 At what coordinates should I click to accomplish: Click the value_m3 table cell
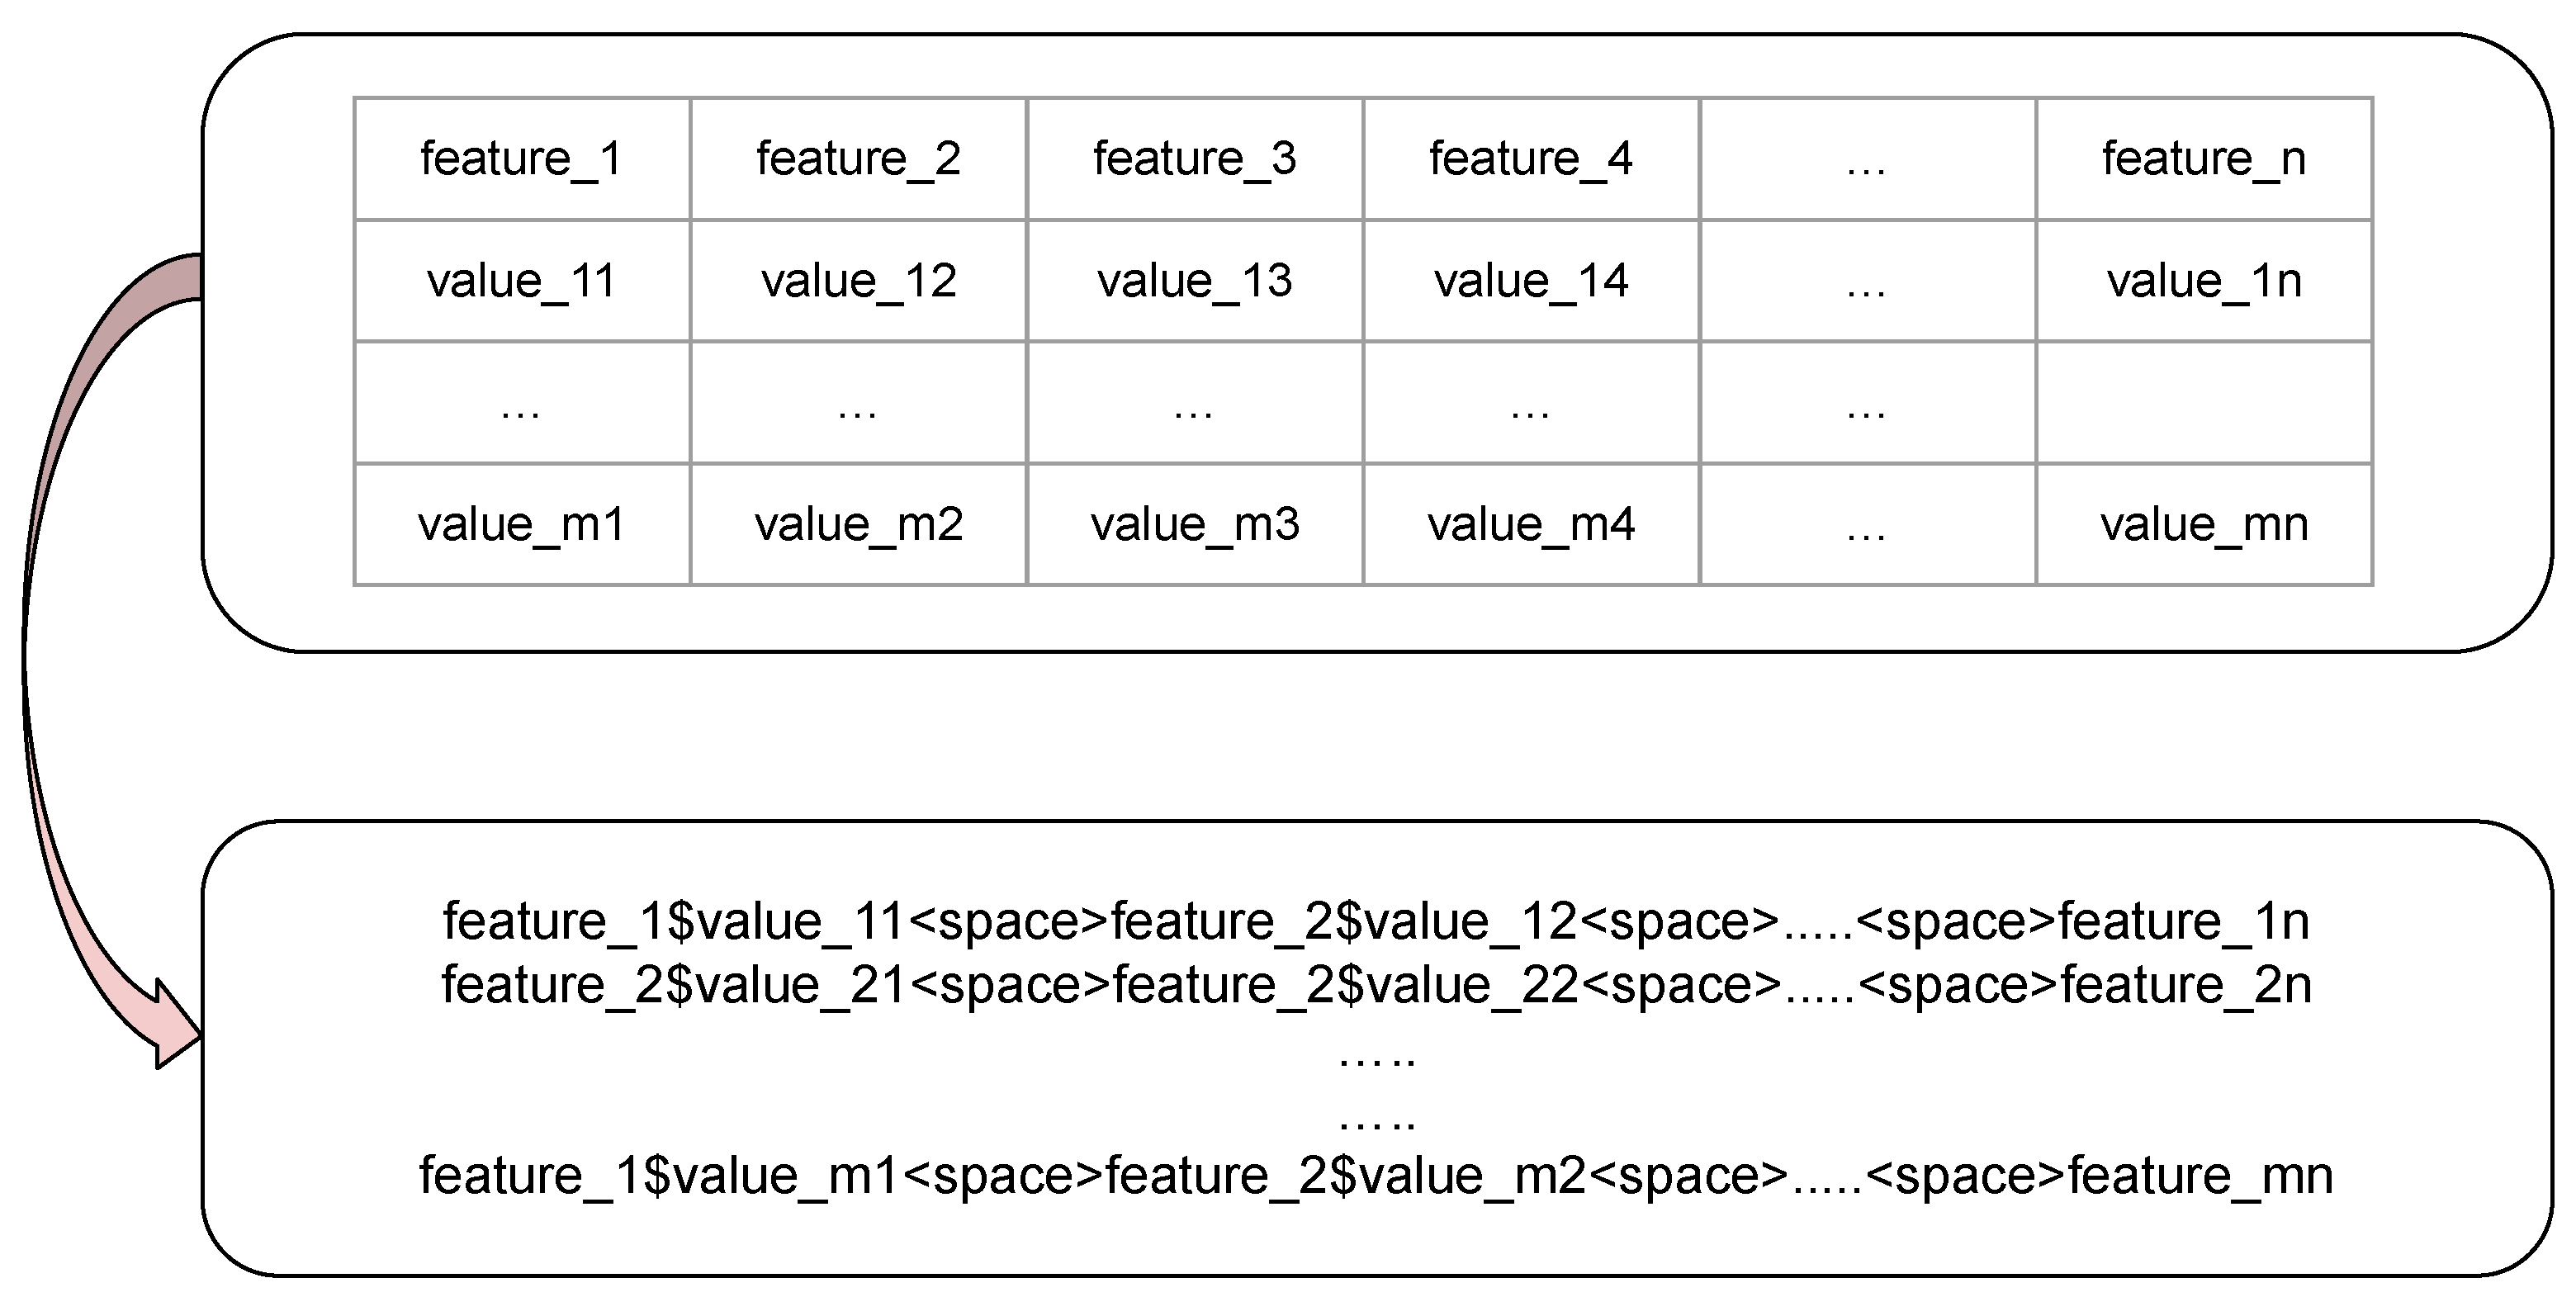[x=1194, y=524]
